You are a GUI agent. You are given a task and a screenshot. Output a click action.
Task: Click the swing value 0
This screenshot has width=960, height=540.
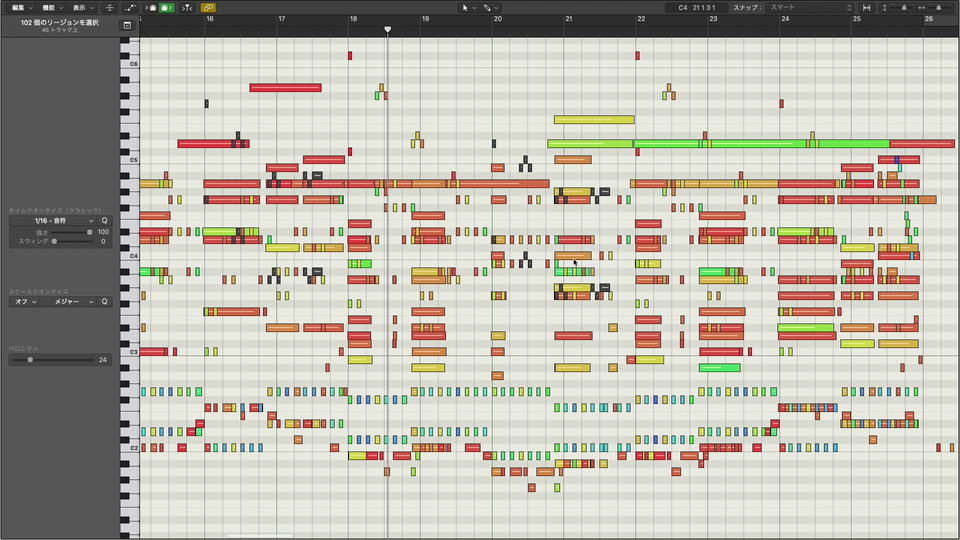pos(103,241)
